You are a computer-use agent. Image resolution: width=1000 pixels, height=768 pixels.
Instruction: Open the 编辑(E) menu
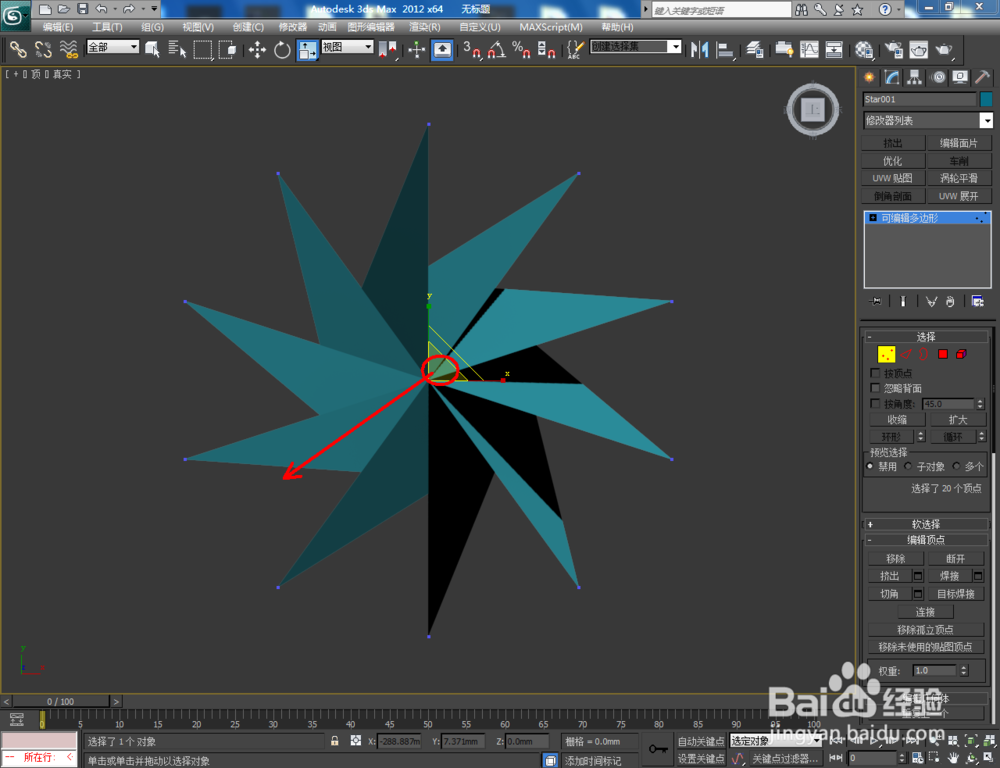click(x=58, y=27)
